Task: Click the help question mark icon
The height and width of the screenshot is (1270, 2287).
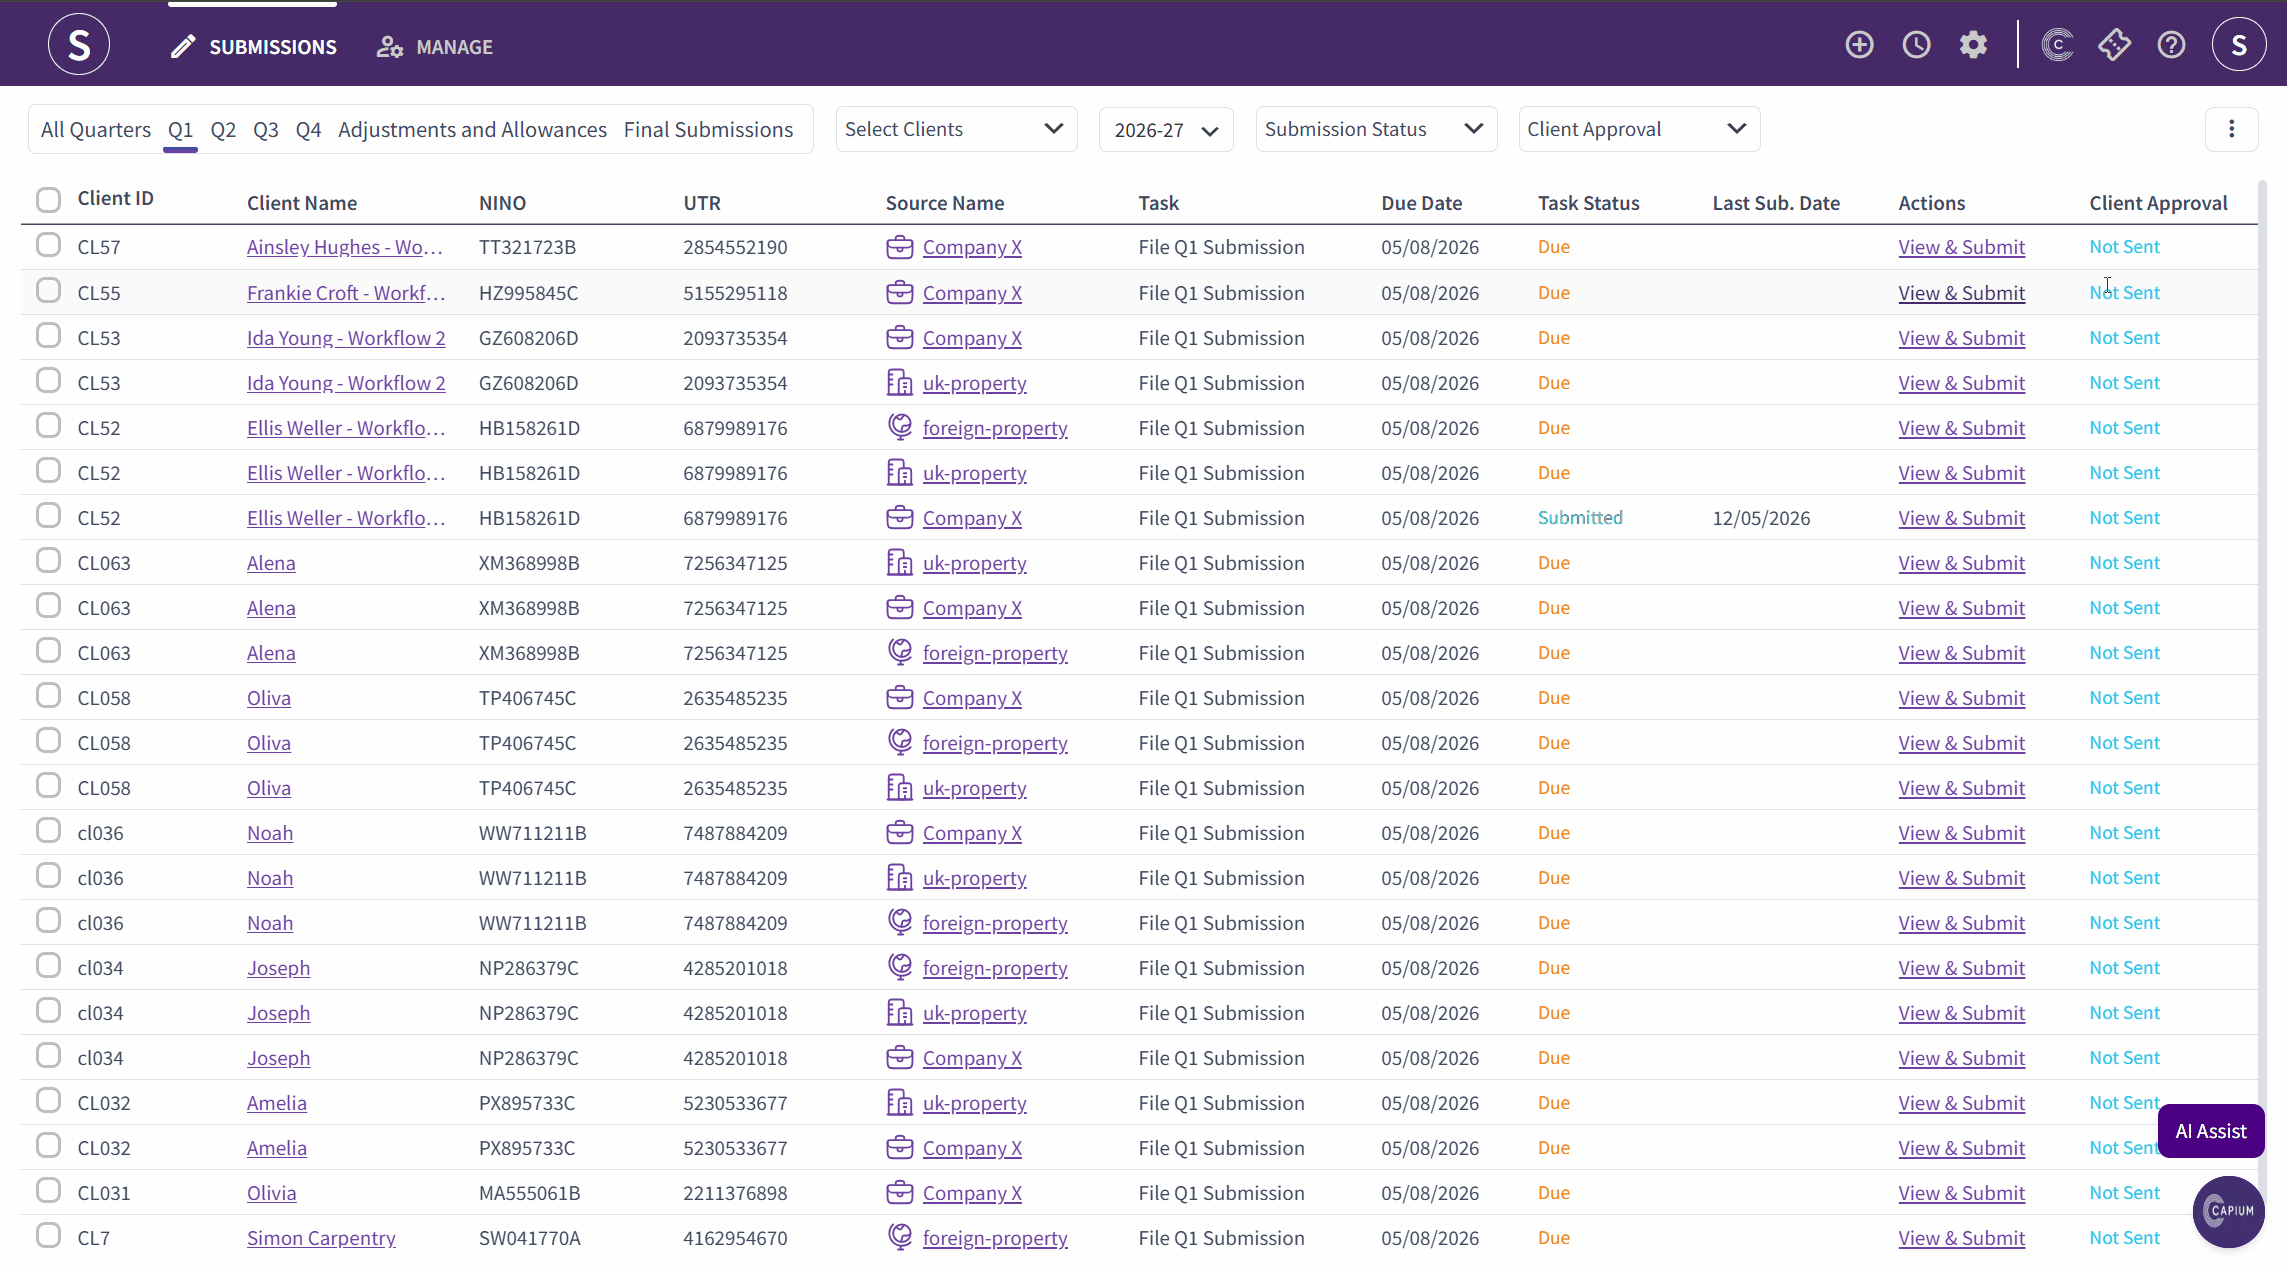Action: point(2171,45)
